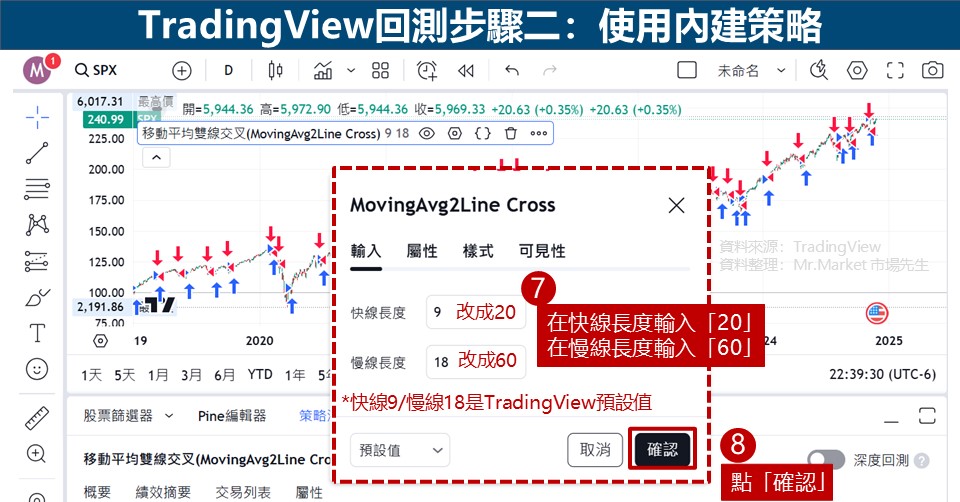Open the Pine編輯器 tab
The image size is (960, 502).
(x=232, y=416)
